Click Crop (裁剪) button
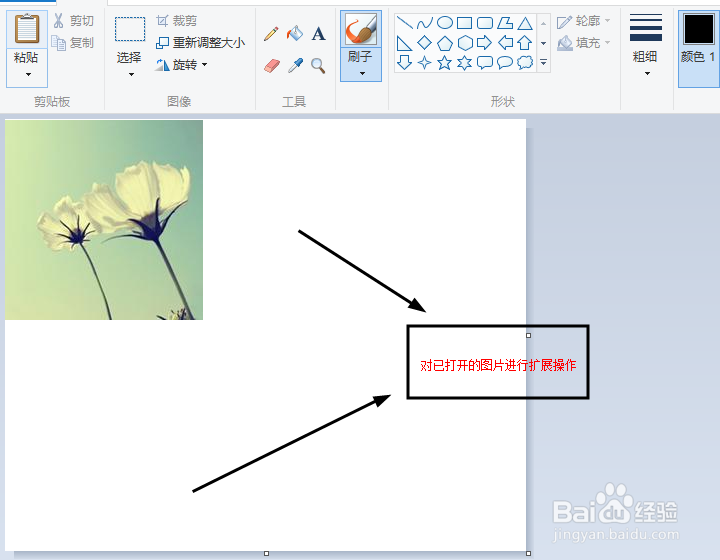 click(x=176, y=21)
